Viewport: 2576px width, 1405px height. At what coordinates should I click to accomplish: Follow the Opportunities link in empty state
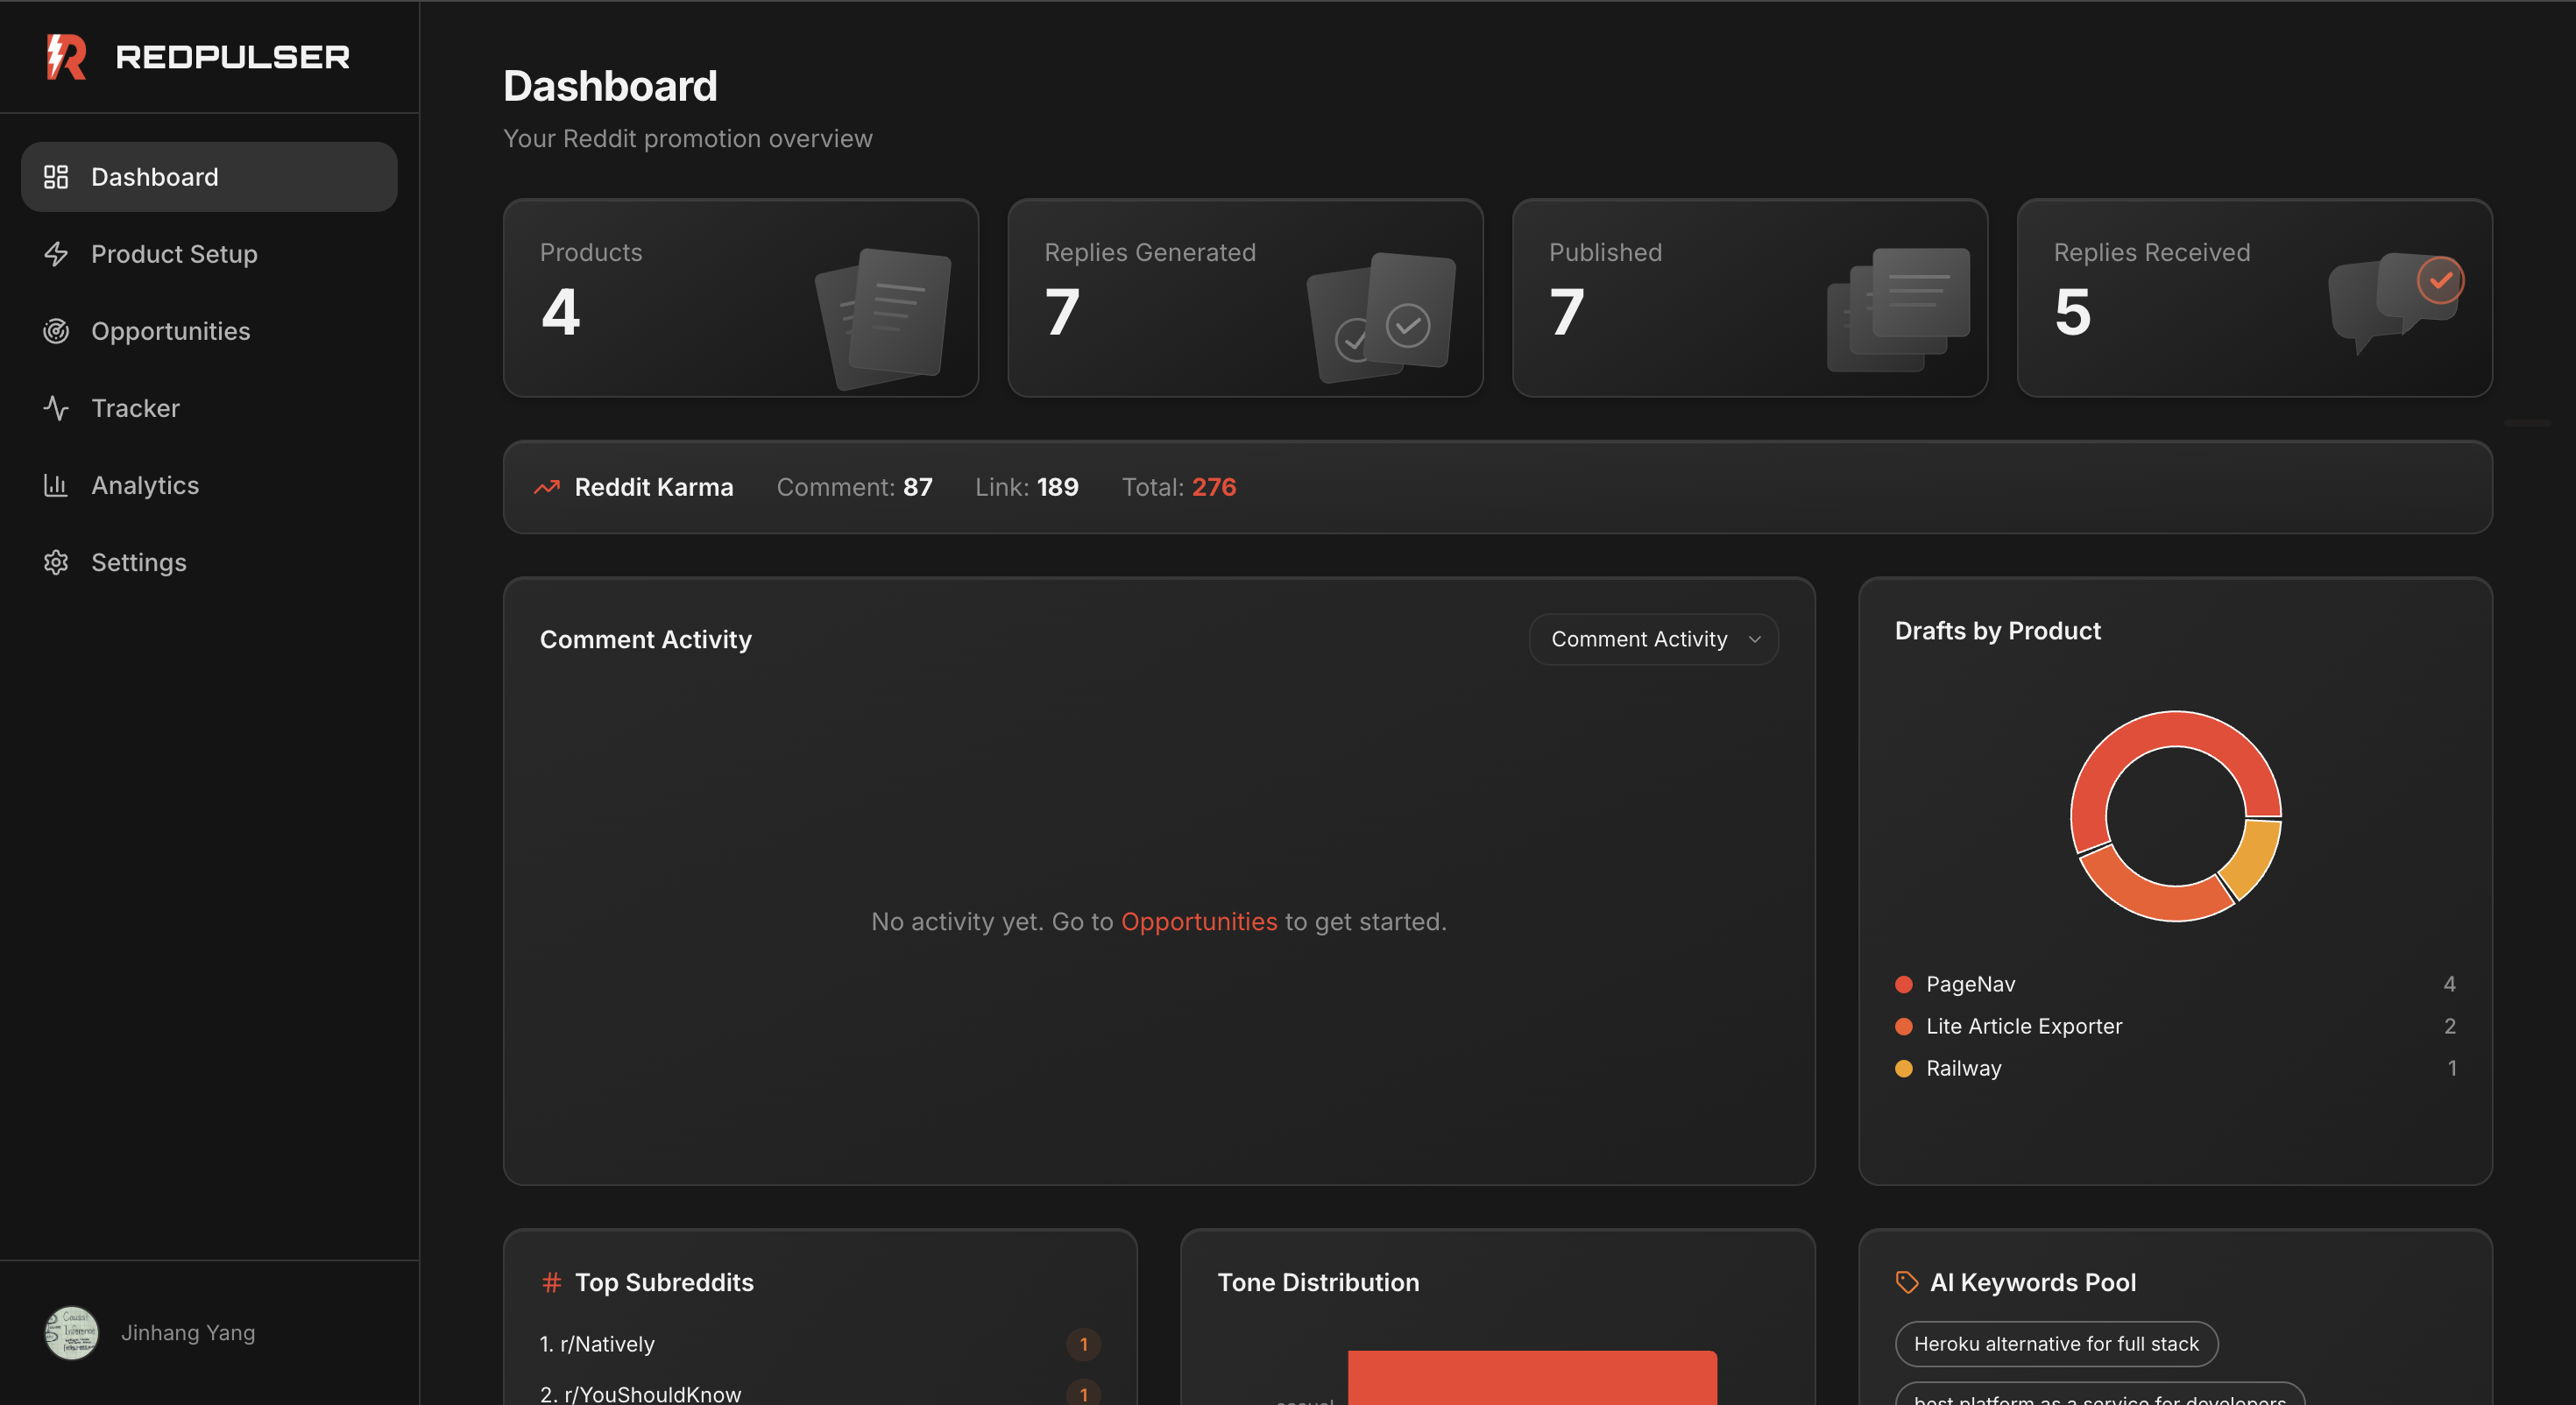1198,921
